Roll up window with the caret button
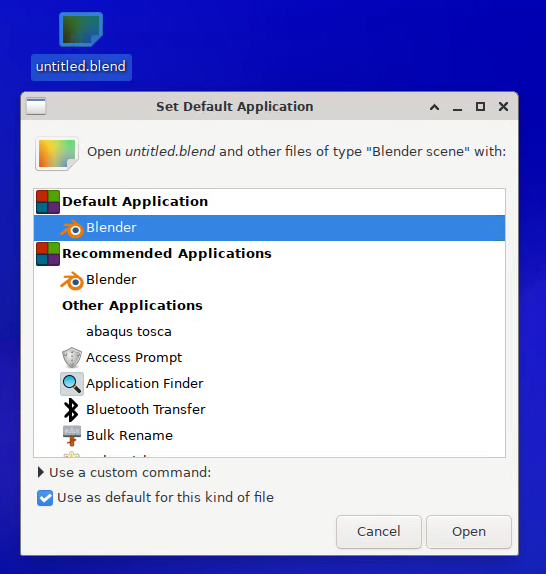The image size is (546, 574). pyautogui.click(x=435, y=107)
